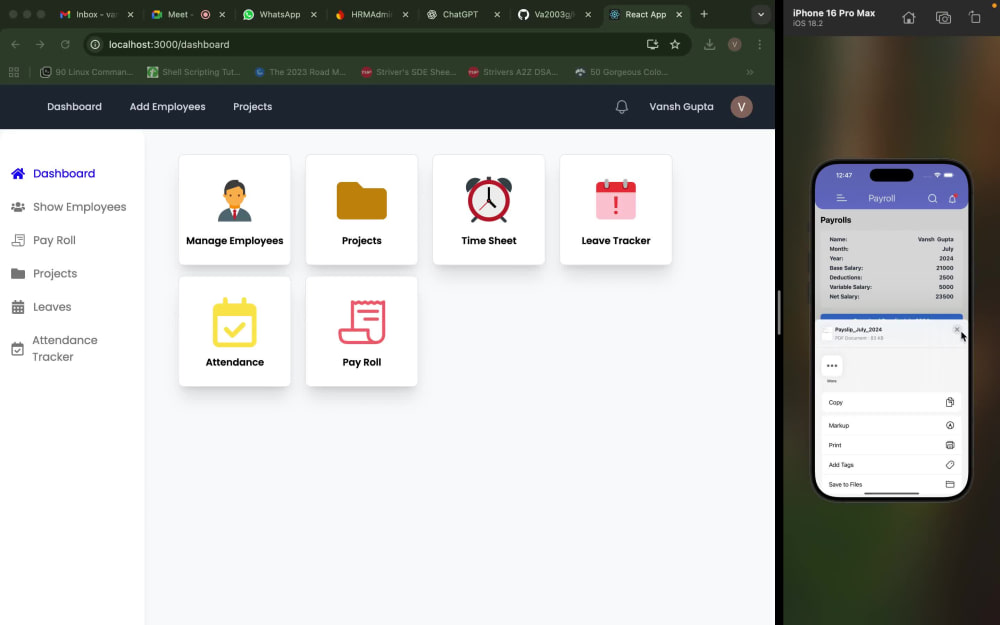
Task: Click the Vansh Gupta name in header
Action: [681, 107]
